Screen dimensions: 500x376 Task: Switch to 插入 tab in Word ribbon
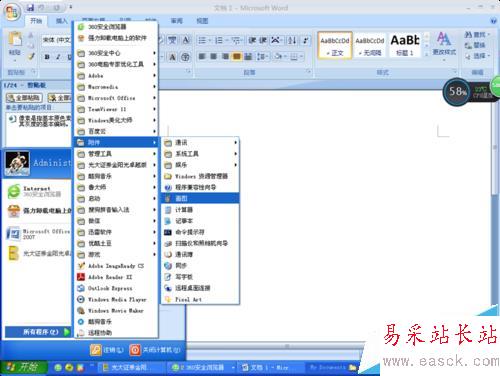point(61,21)
